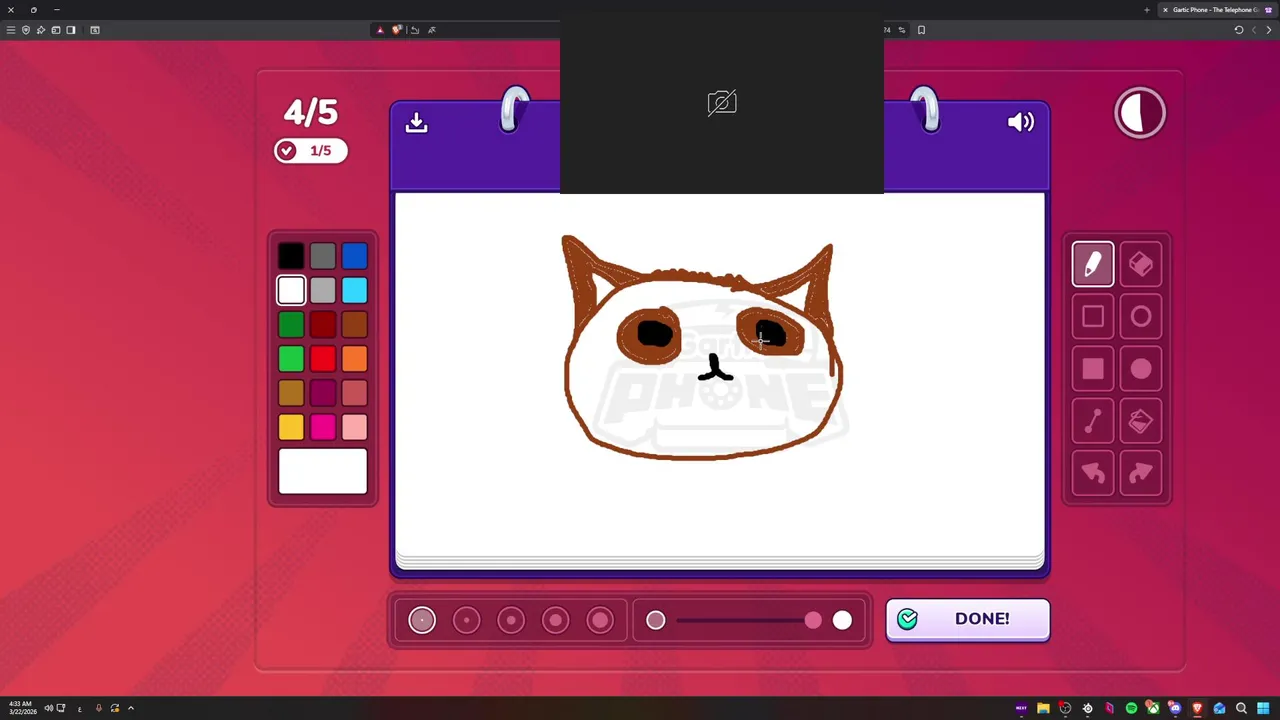This screenshot has width=1280, height=720.
Task: Choose the filled ellipse shape tool
Action: pyautogui.click(x=1141, y=369)
